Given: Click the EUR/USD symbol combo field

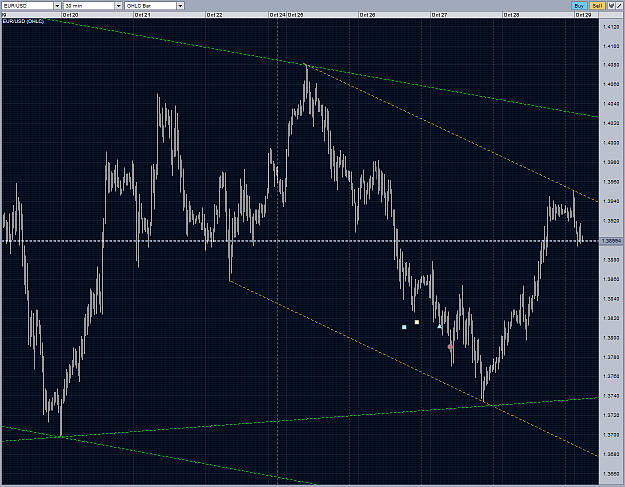Looking at the screenshot, I should [x=28, y=6].
